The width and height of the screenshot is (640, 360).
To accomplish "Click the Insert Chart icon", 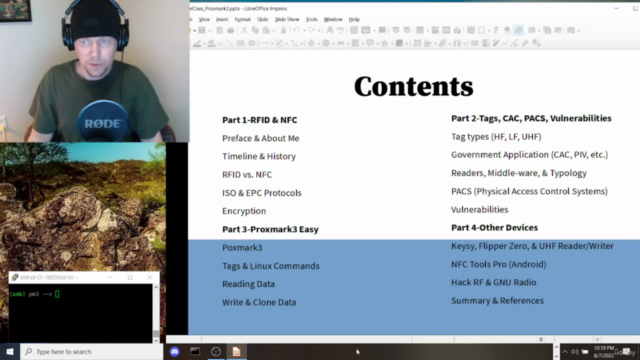I will coord(457,30).
